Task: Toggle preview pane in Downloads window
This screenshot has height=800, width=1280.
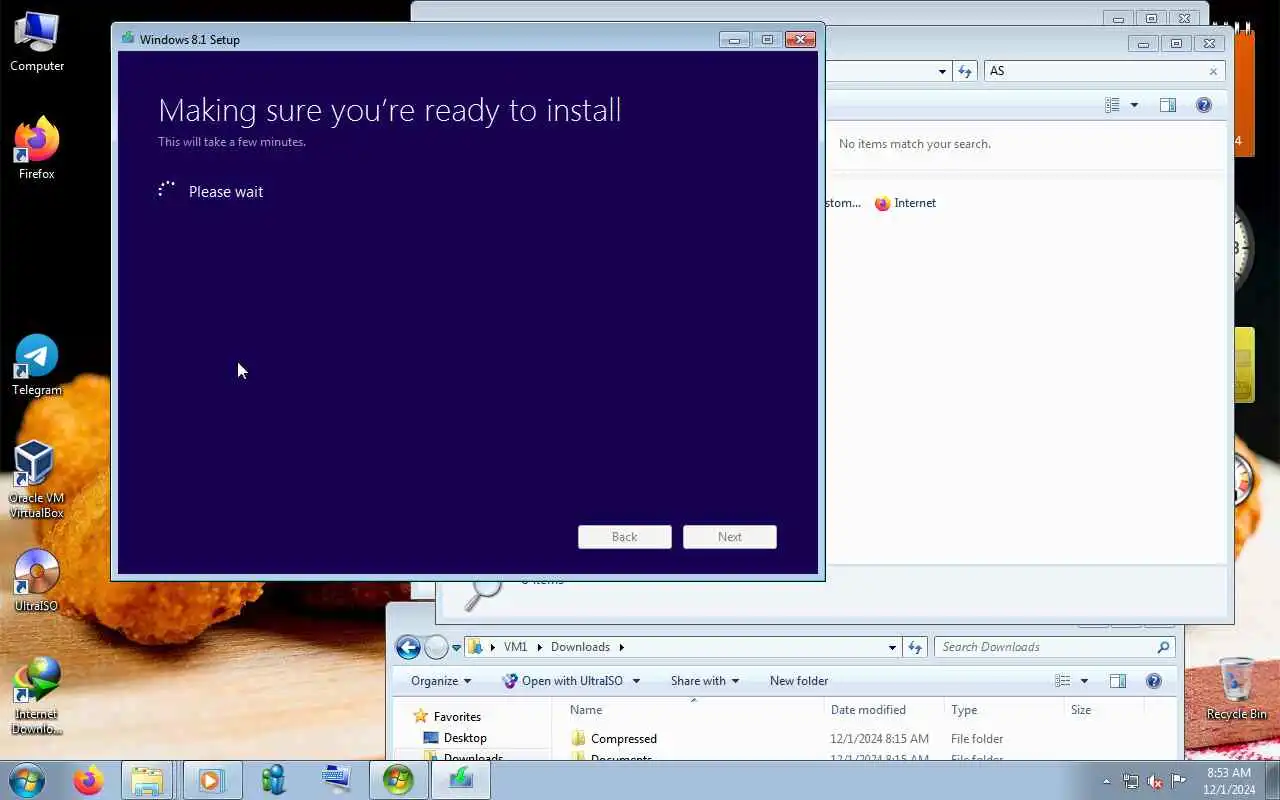Action: click(x=1118, y=681)
